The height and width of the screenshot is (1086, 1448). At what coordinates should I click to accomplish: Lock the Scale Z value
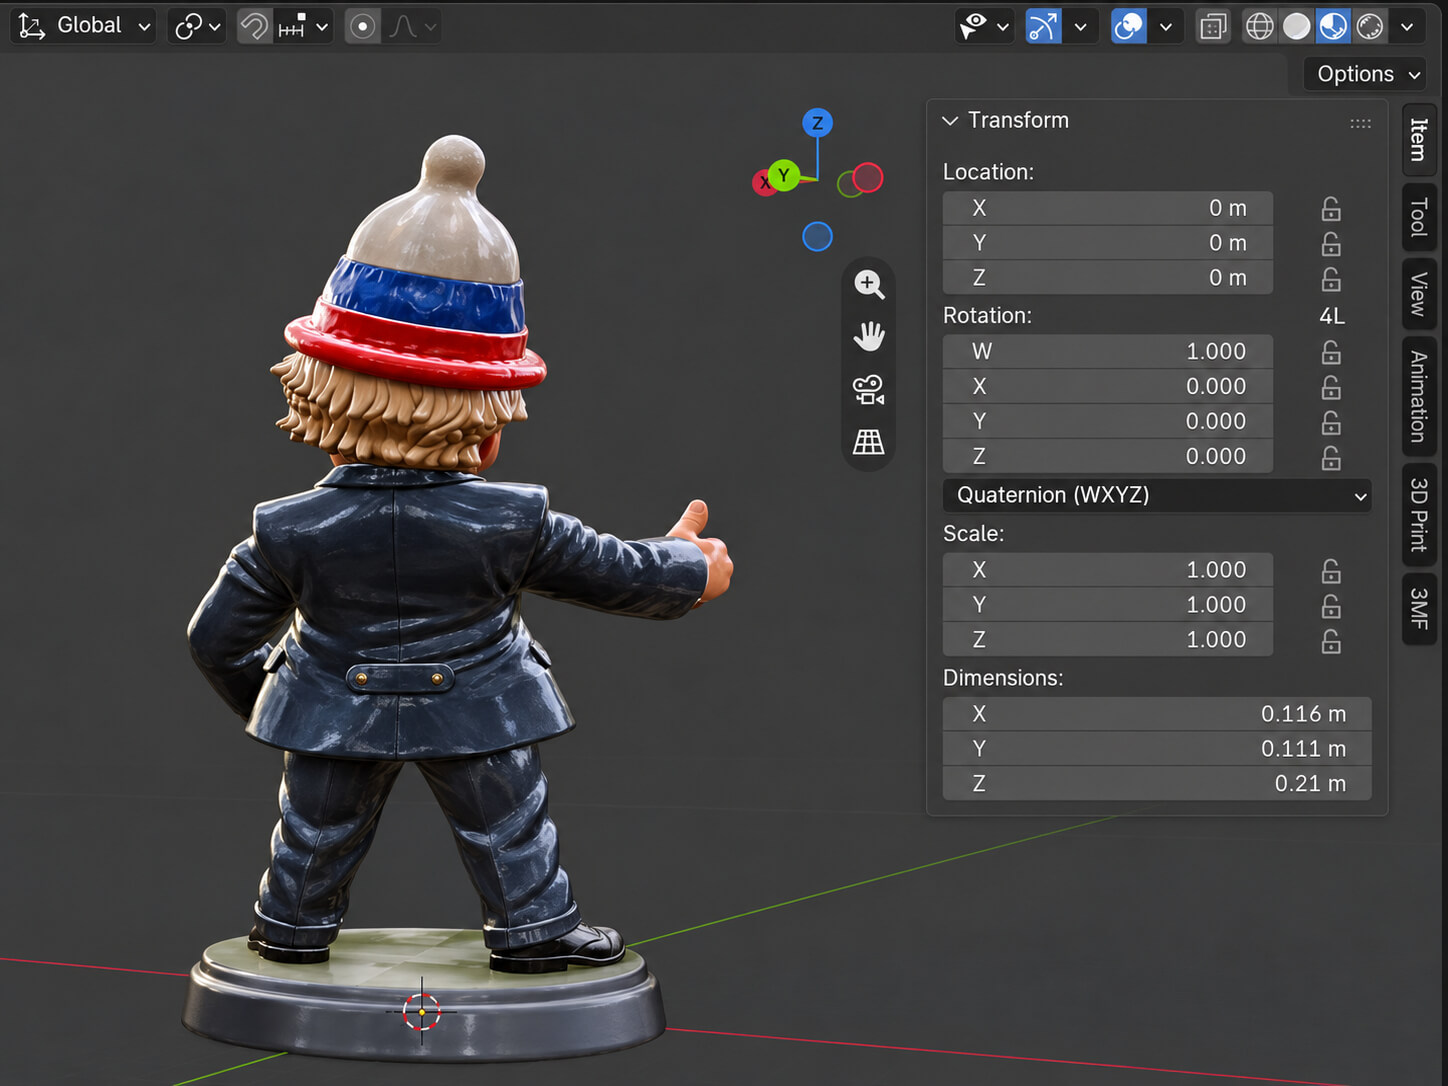tap(1331, 640)
